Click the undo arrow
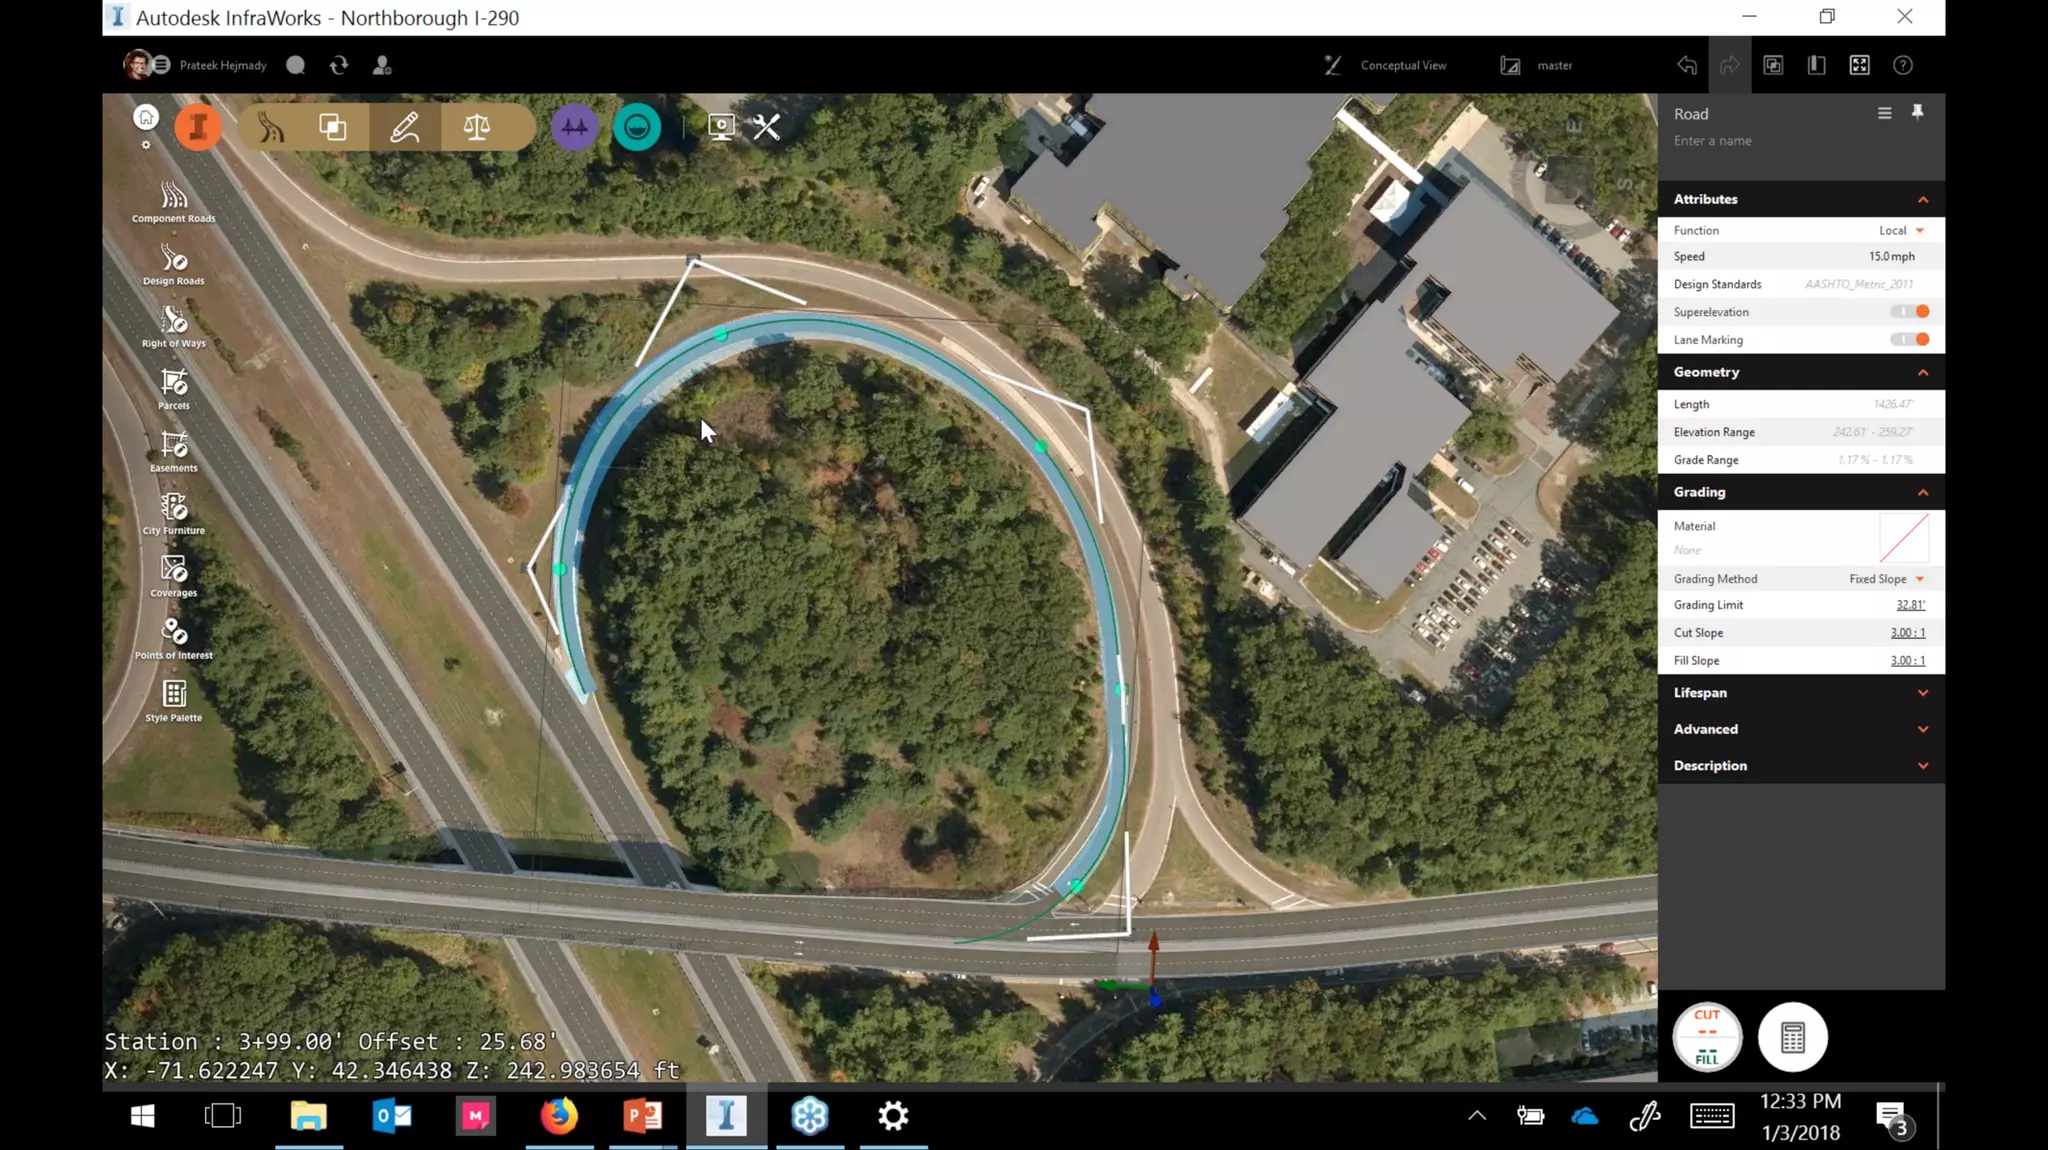2048x1150 pixels. click(1687, 65)
